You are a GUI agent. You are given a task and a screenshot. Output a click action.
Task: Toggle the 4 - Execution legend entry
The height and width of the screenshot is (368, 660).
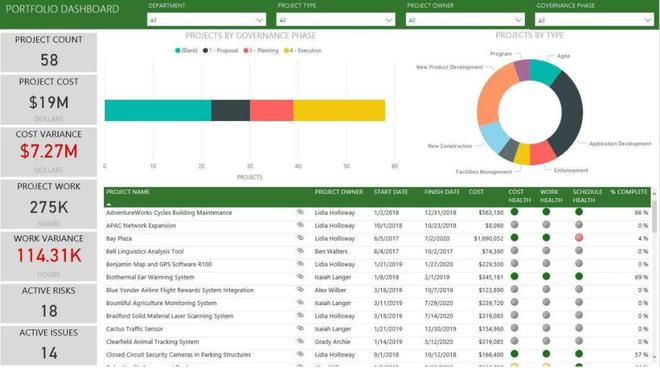point(303,51)
